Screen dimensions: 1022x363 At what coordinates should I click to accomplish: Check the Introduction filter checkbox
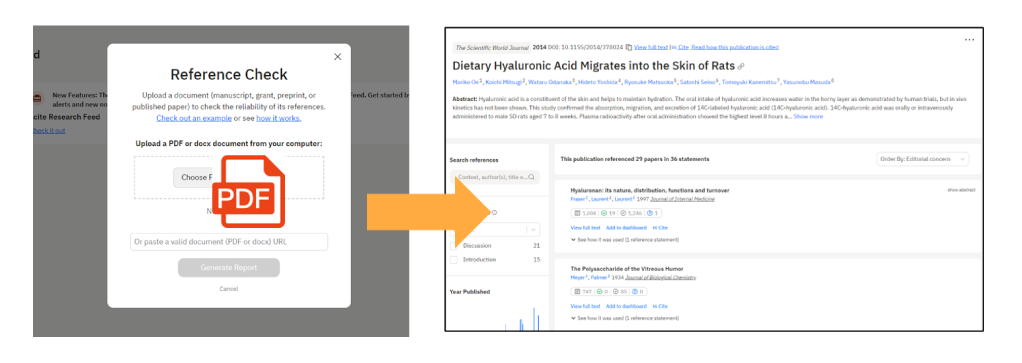[454, 260]
